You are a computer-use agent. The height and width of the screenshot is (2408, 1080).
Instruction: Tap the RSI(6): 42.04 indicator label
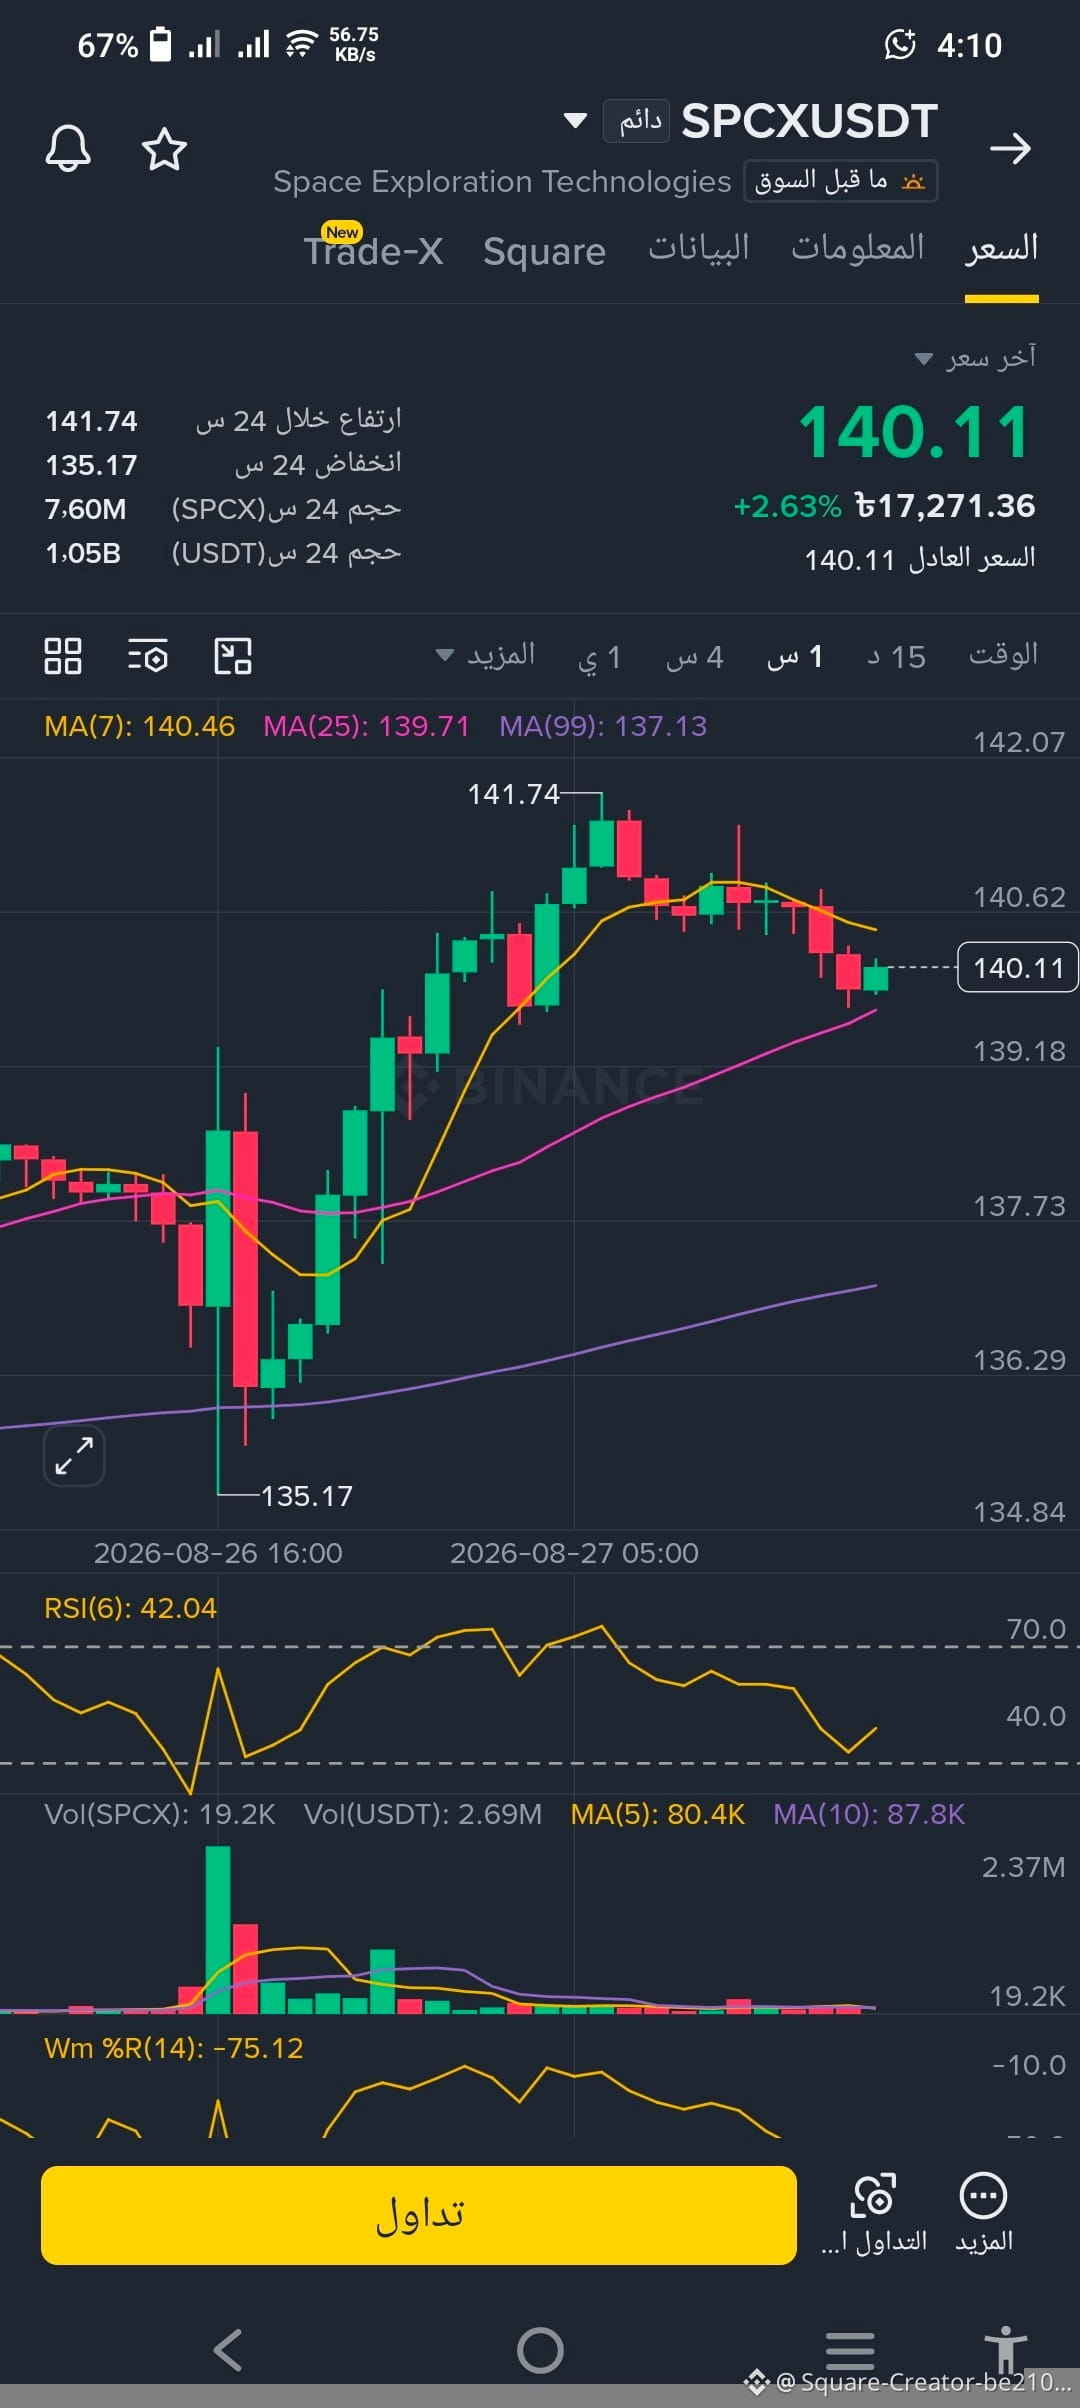point(130,1608)
